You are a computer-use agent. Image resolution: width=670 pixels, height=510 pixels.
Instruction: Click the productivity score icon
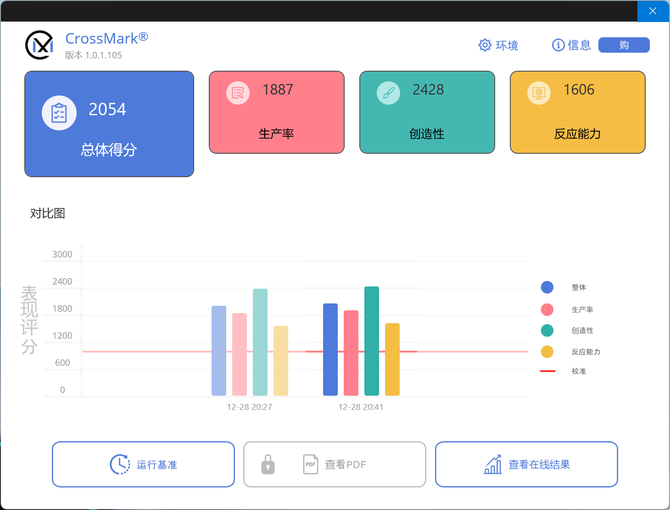coord(238,93)
